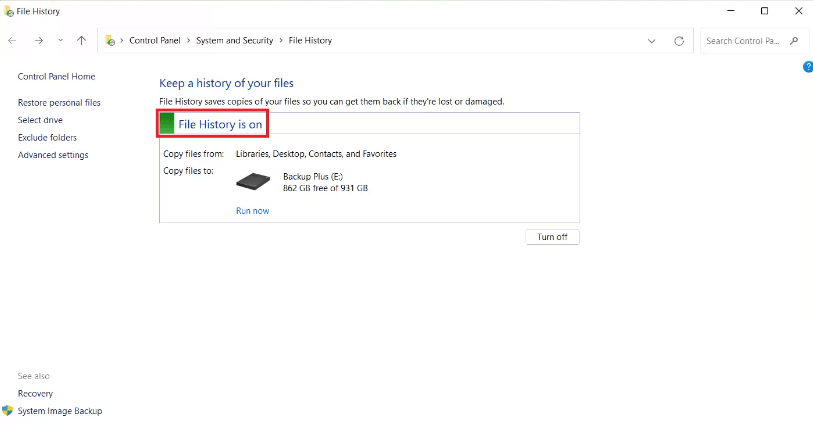Open Restore personal files
The width and height of the screenshot is (813, 424).
click(x=59, y=103)
